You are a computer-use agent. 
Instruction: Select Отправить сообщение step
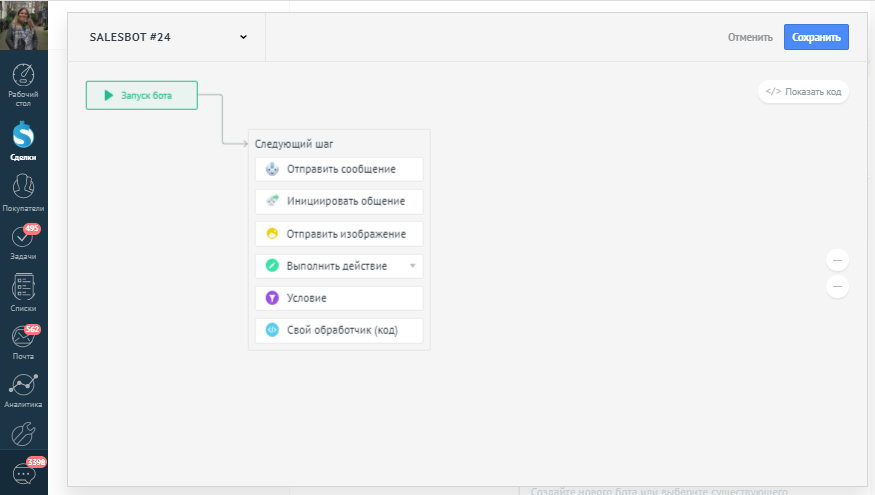(339, 170)
